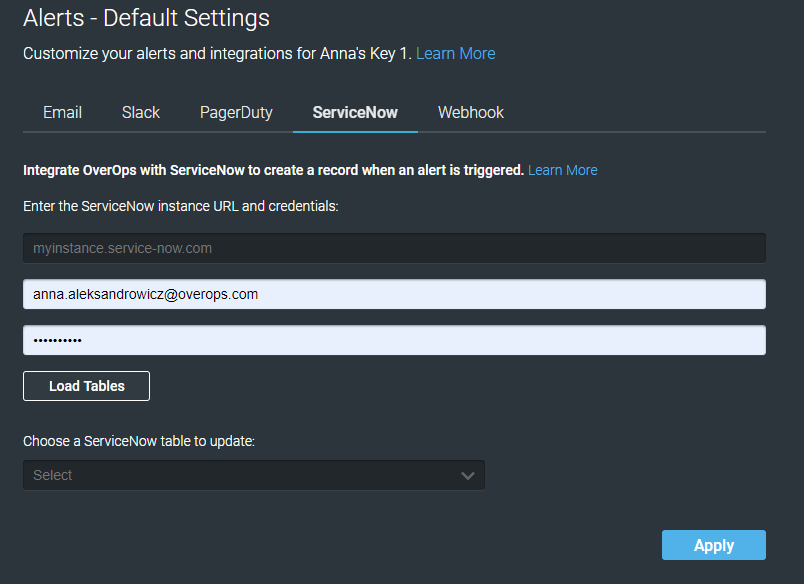
Task: Open the Slack tab
Action: tap(140, 112)
